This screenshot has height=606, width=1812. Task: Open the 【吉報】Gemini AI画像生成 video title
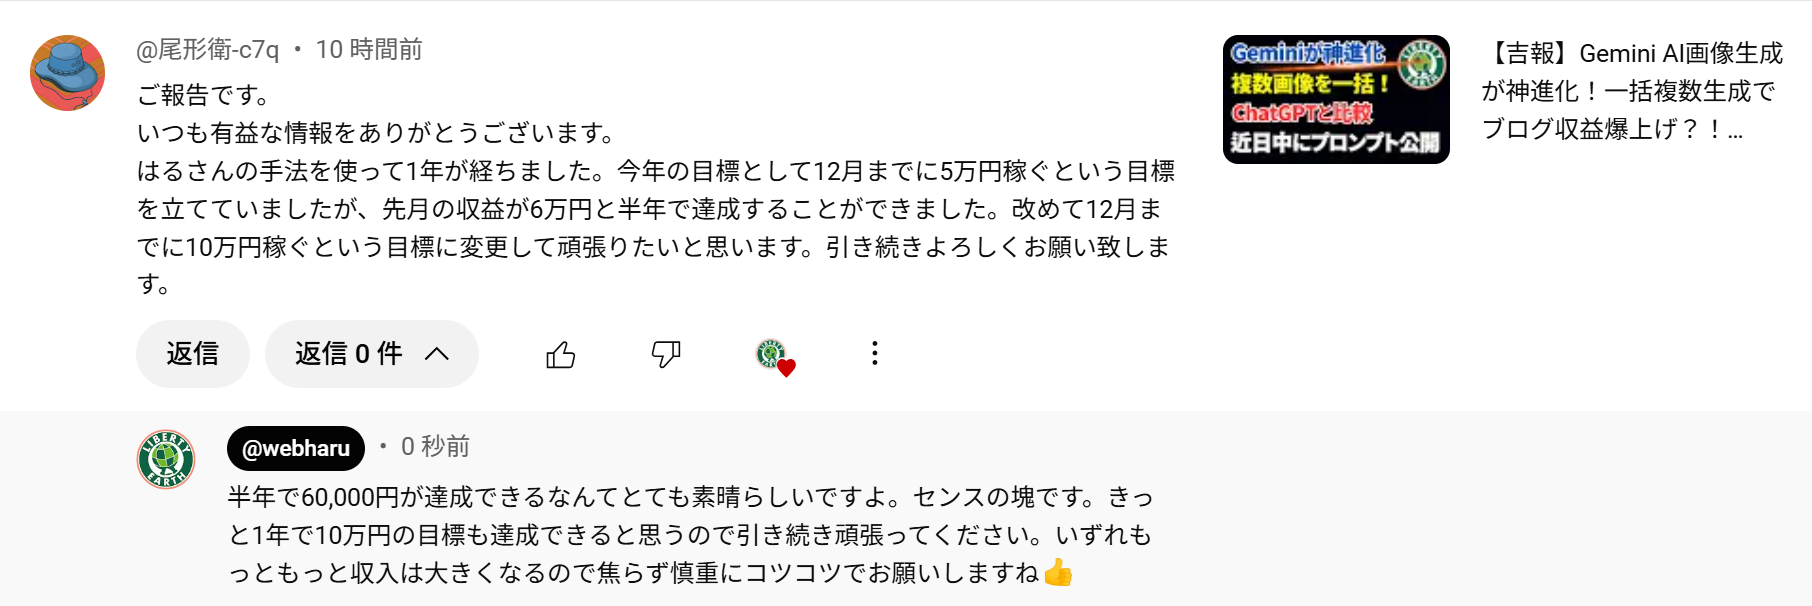(x=1632, y=91)
